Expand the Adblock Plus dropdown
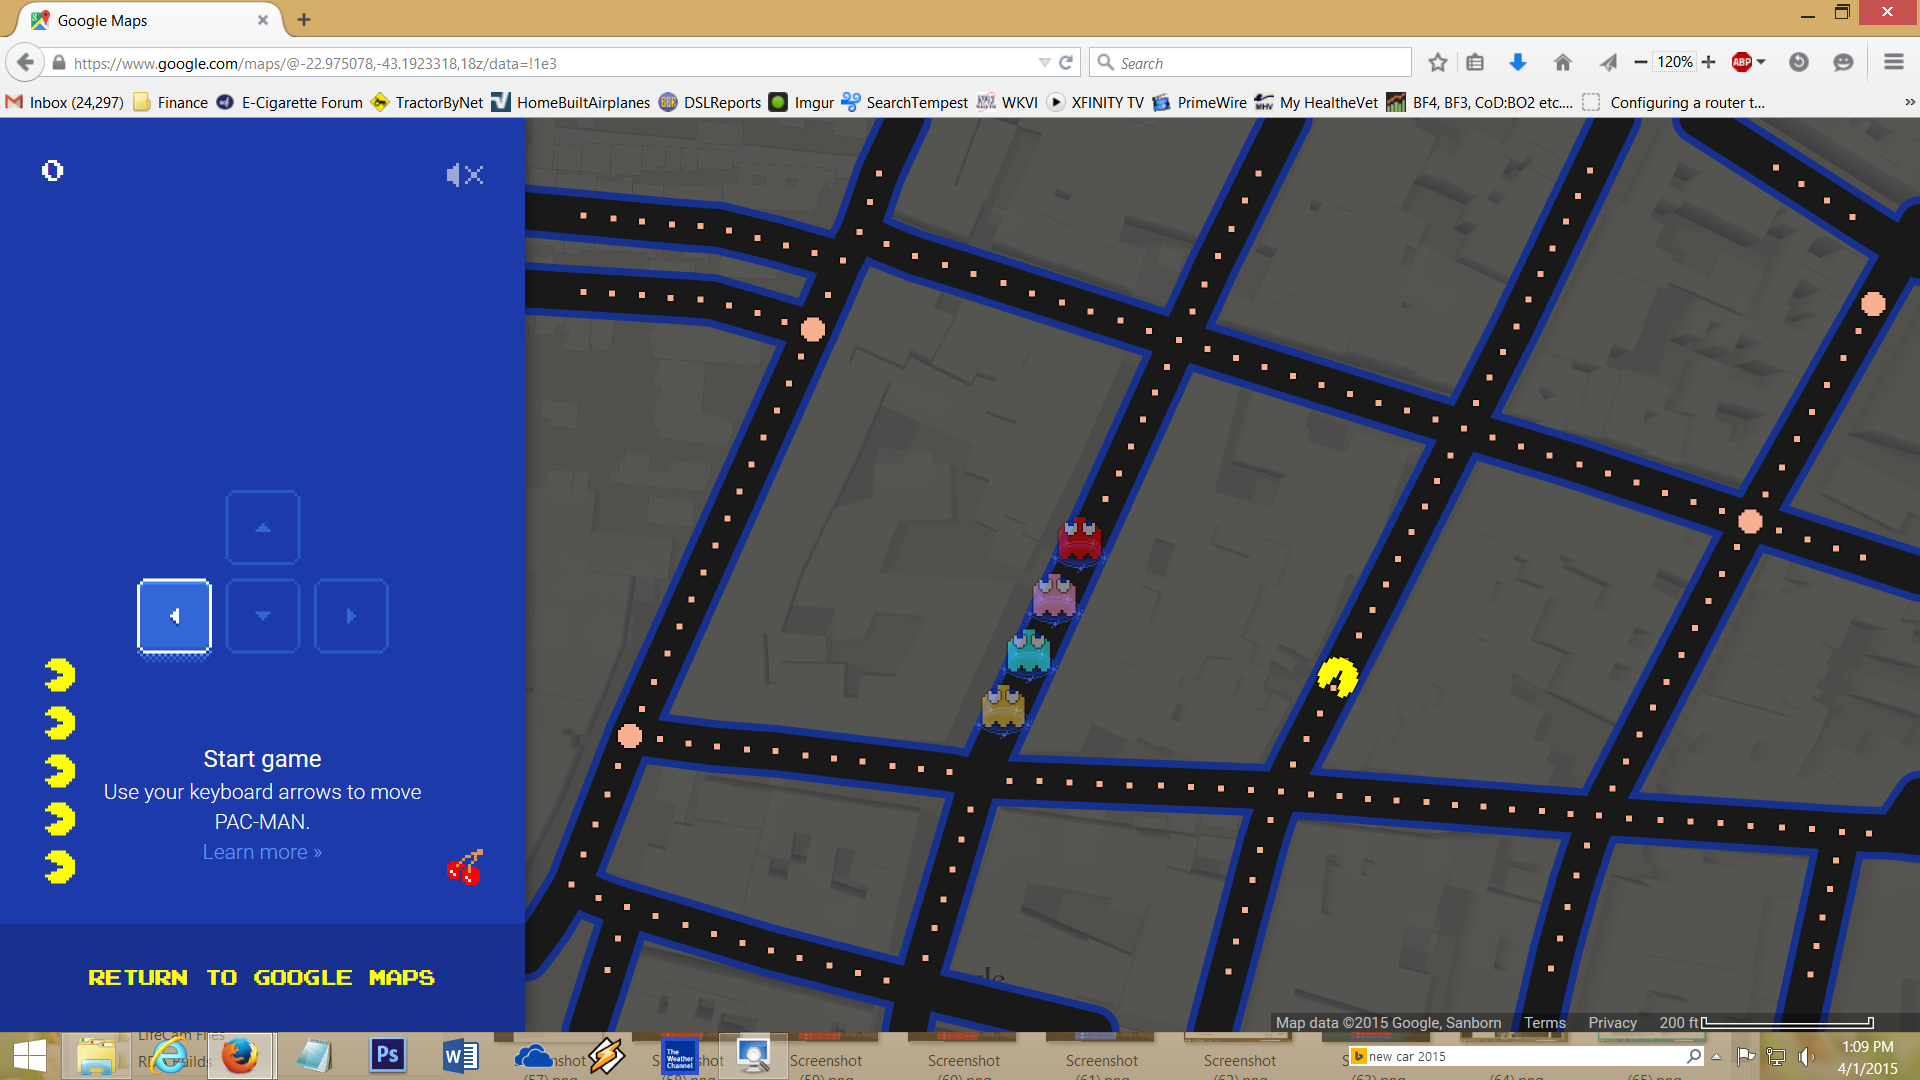The image size is (1920, 1080). click(1761, 62)
